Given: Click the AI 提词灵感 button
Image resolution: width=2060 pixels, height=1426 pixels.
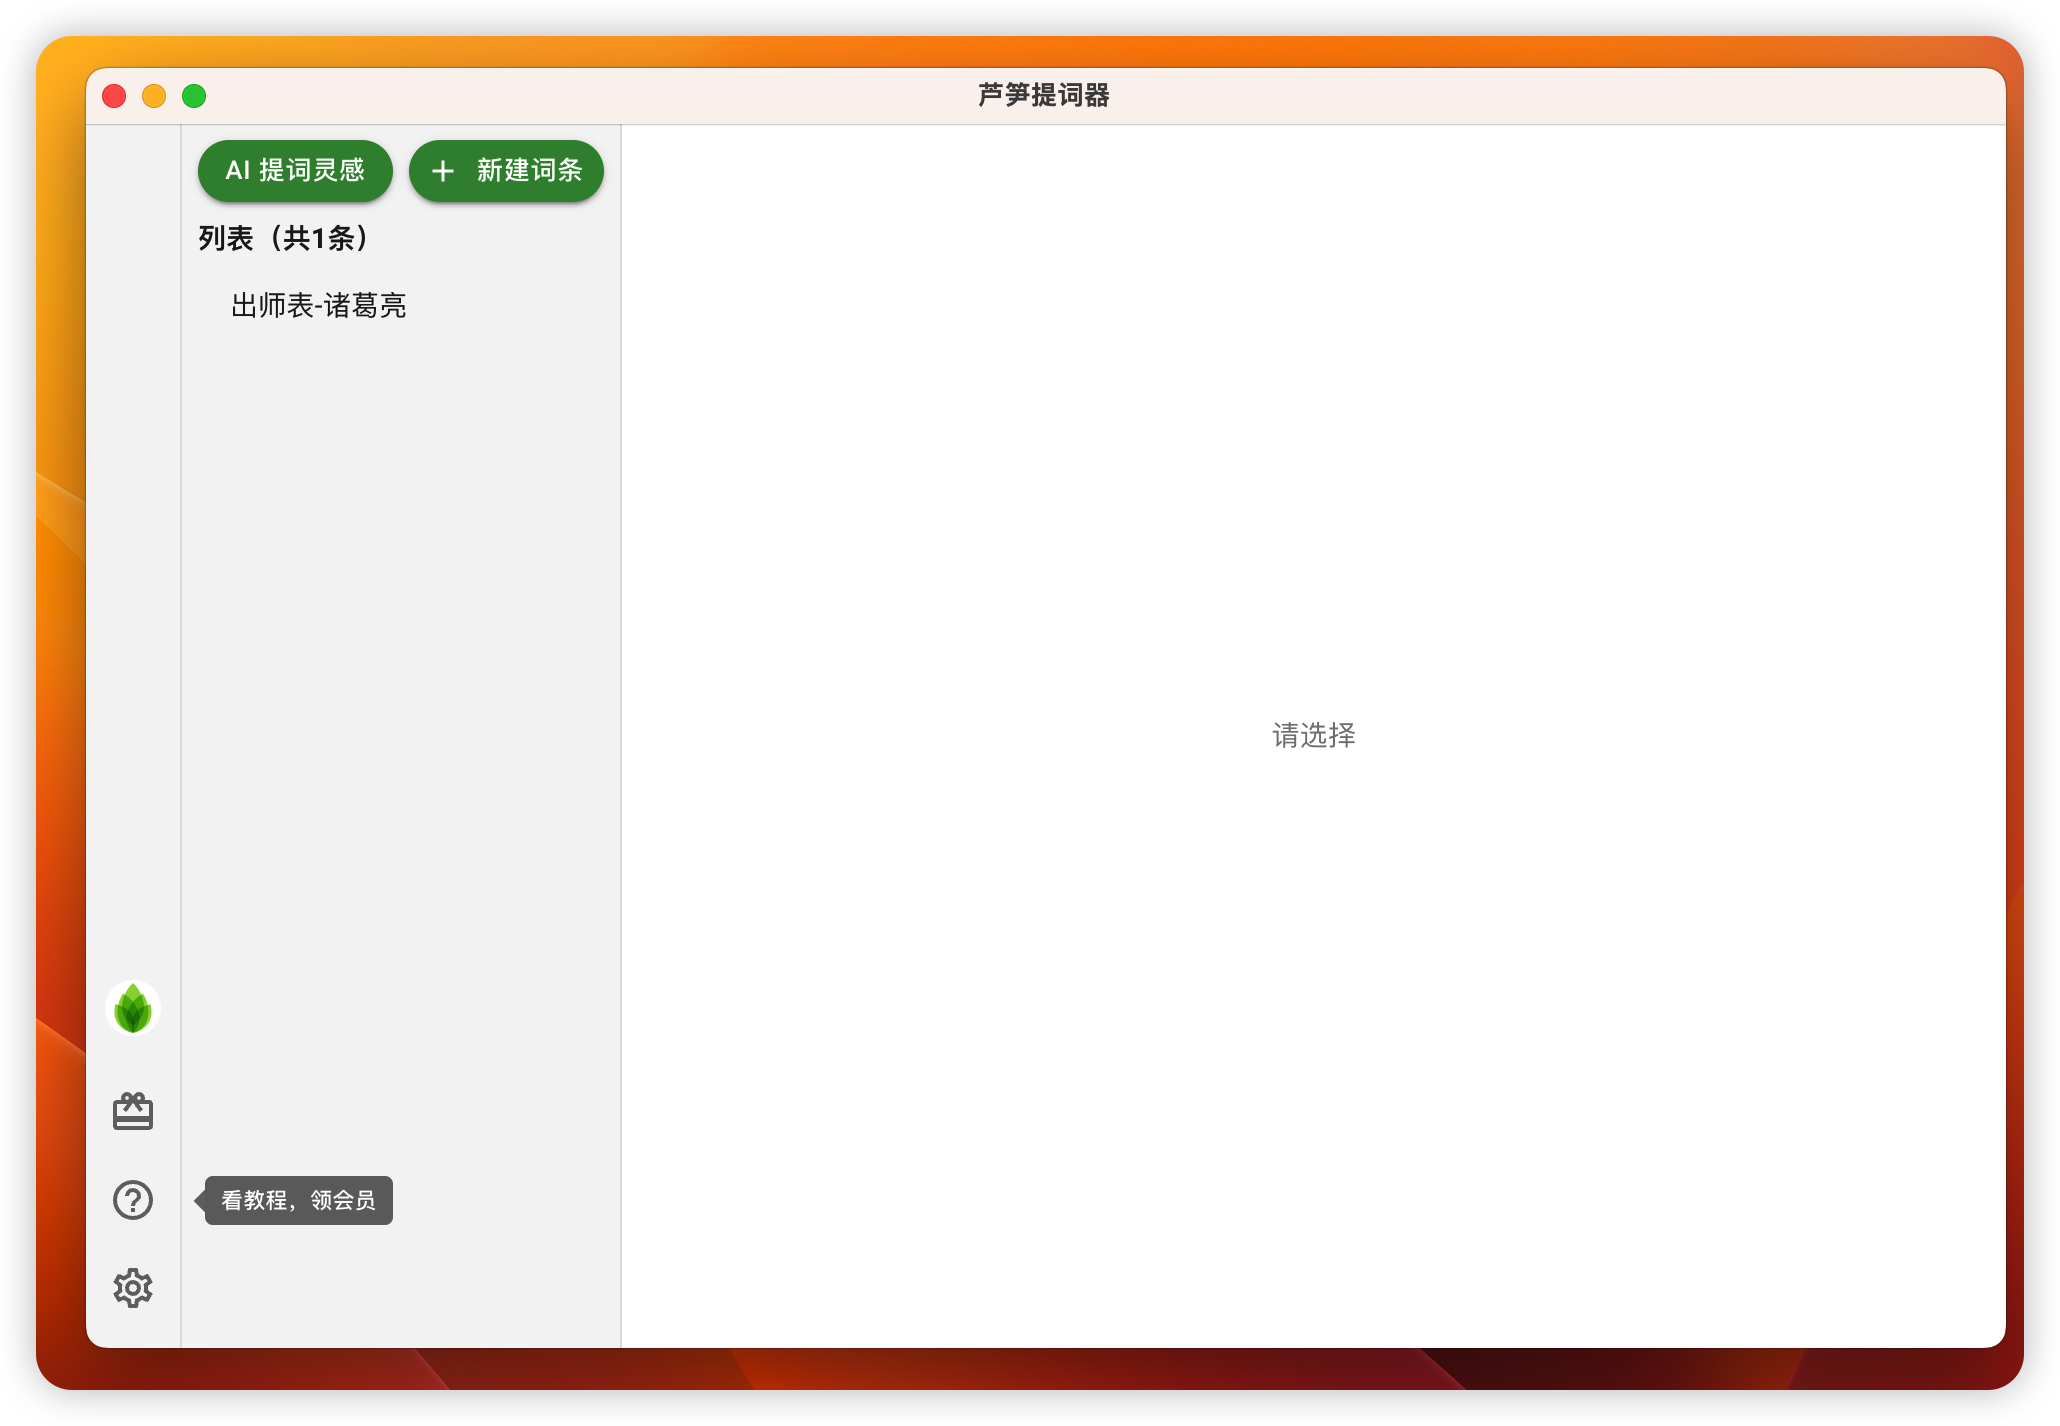Looking at the screenshot, I should click(x=295, y=171).
